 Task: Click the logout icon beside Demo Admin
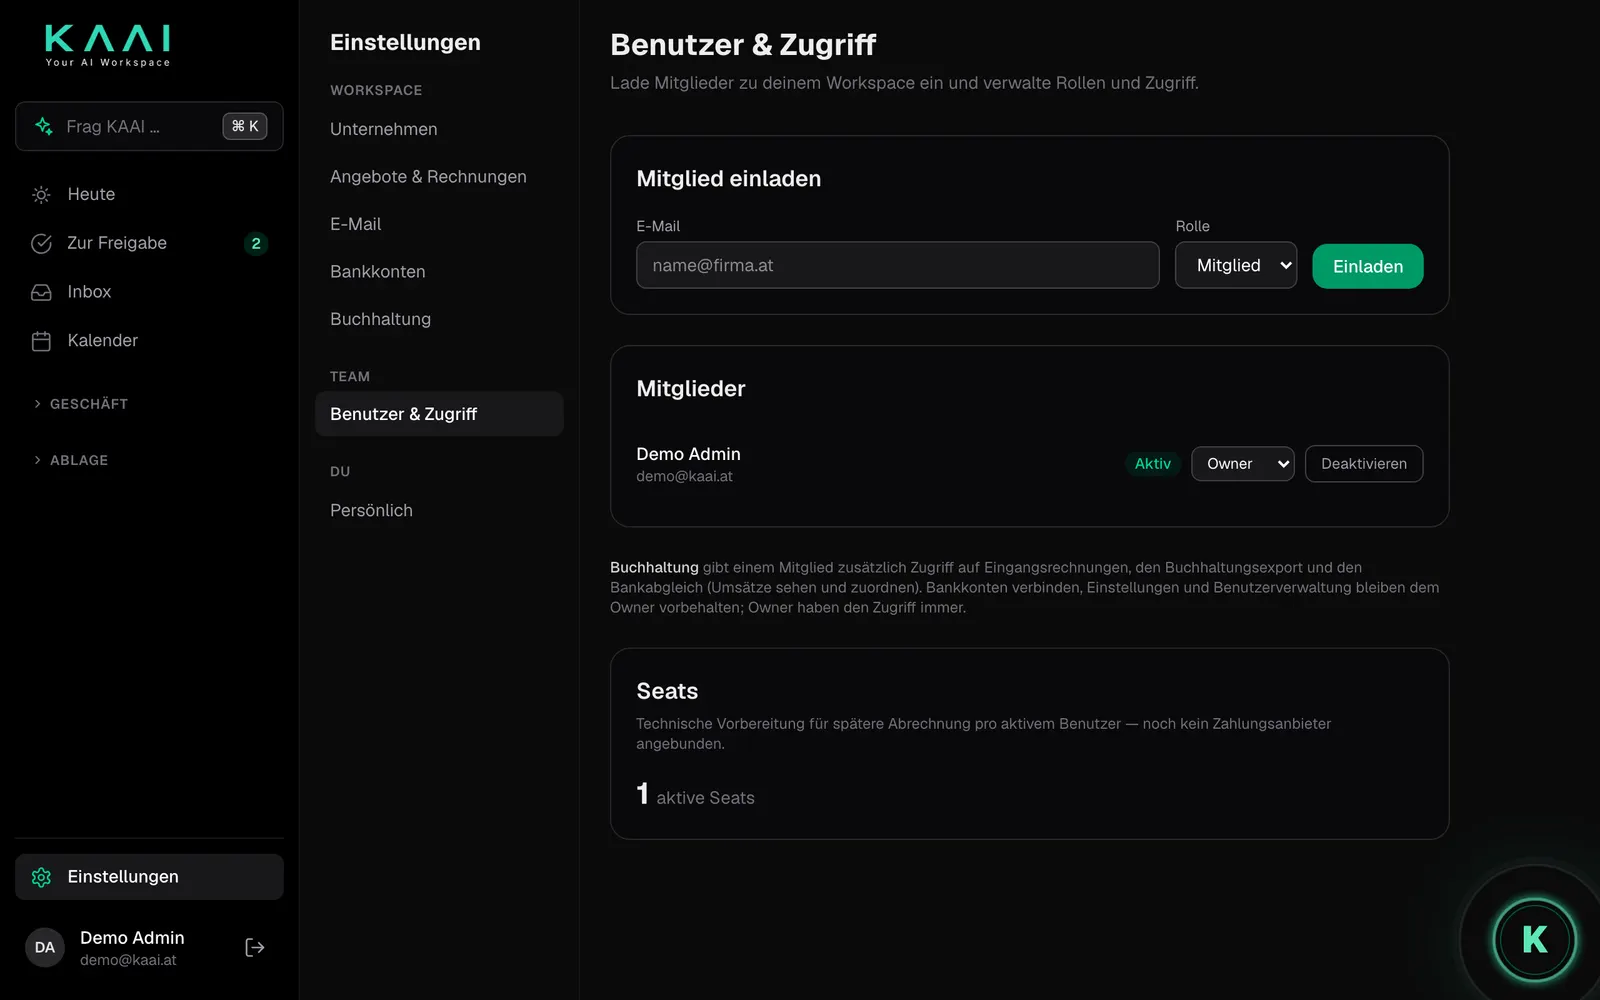255,947
